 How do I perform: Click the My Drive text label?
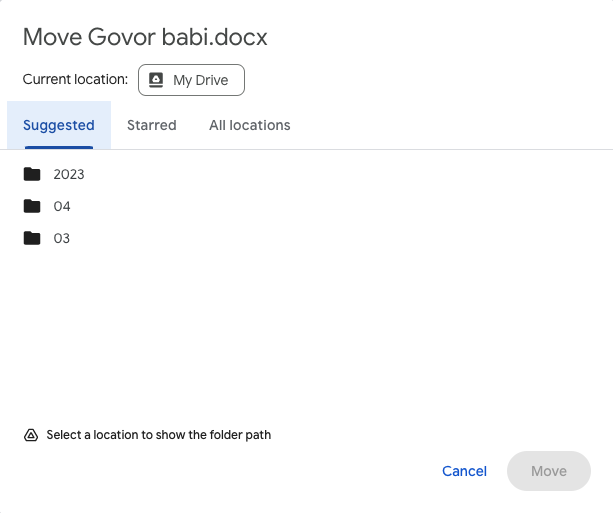pyautogui.click(x=201, y=80)
